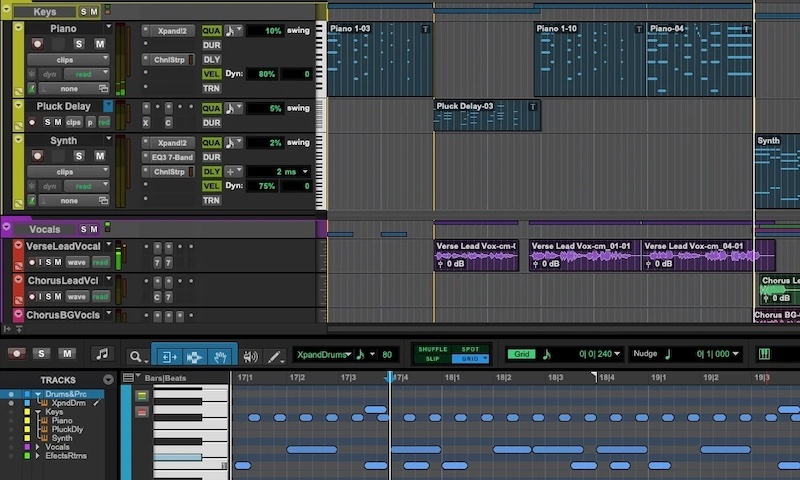Screen dimensions: 800x480
Task: Record-enable the Piano track
Action: [x=38, y=45]
